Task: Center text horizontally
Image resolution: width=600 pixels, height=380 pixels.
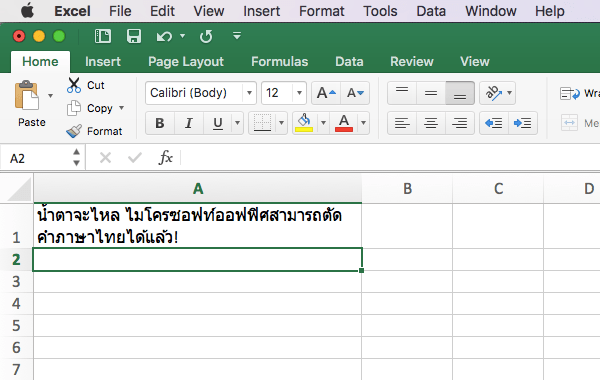Action: tap(431, 123)
